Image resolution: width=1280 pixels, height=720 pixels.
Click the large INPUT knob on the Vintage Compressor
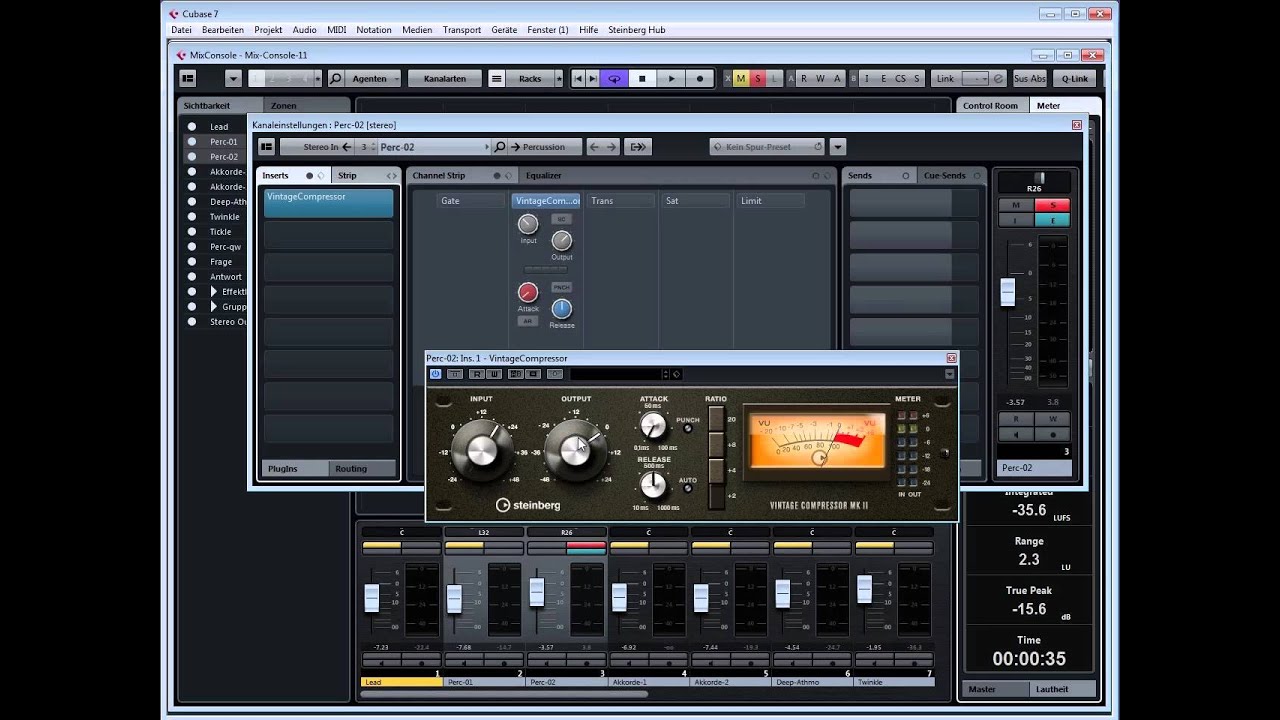click(x=481, y=450)
